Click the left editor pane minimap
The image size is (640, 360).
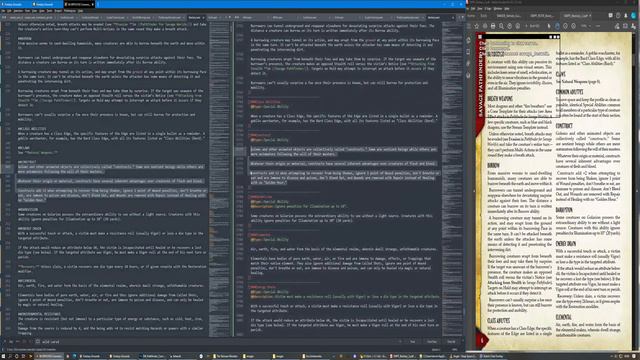[x=219, y=179]
